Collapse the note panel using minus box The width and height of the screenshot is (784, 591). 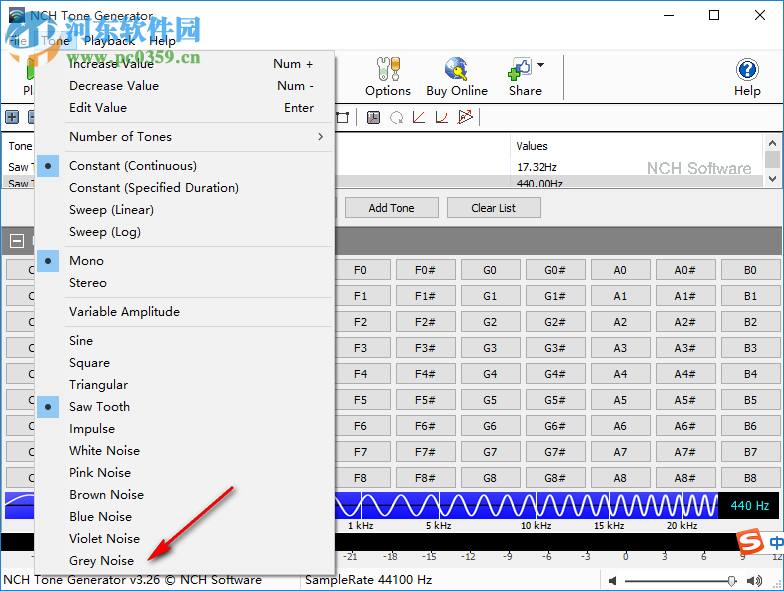17,241
